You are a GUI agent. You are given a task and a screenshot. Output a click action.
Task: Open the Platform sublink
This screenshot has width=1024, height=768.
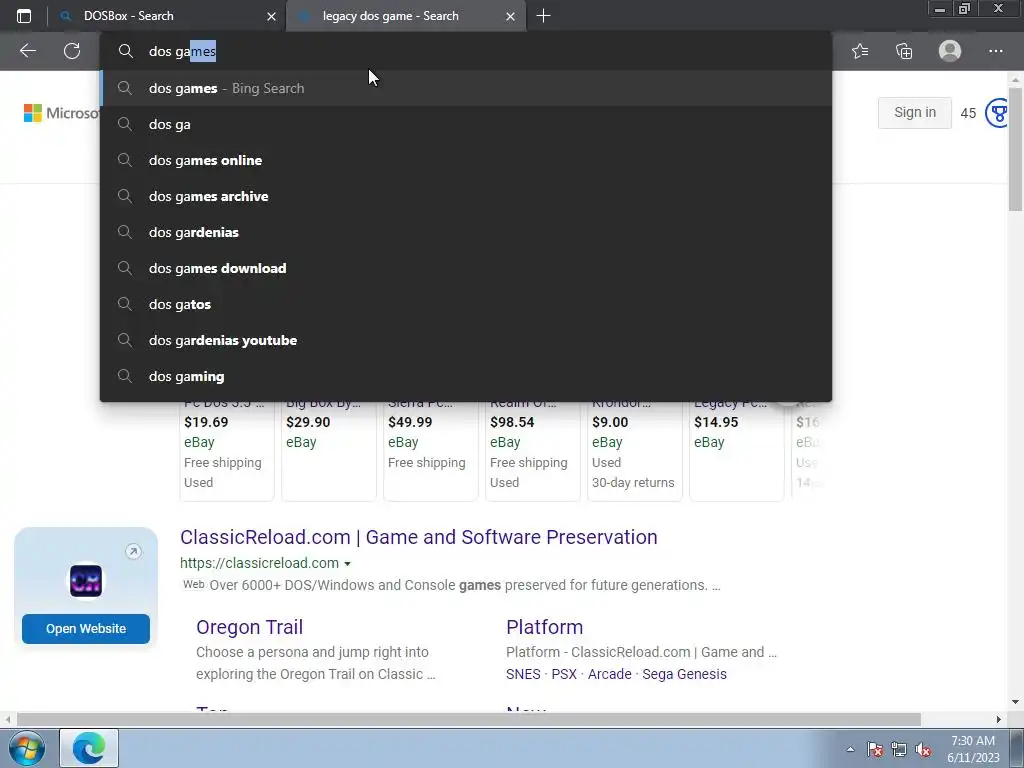pyautogui.click(x=545, y=627)
